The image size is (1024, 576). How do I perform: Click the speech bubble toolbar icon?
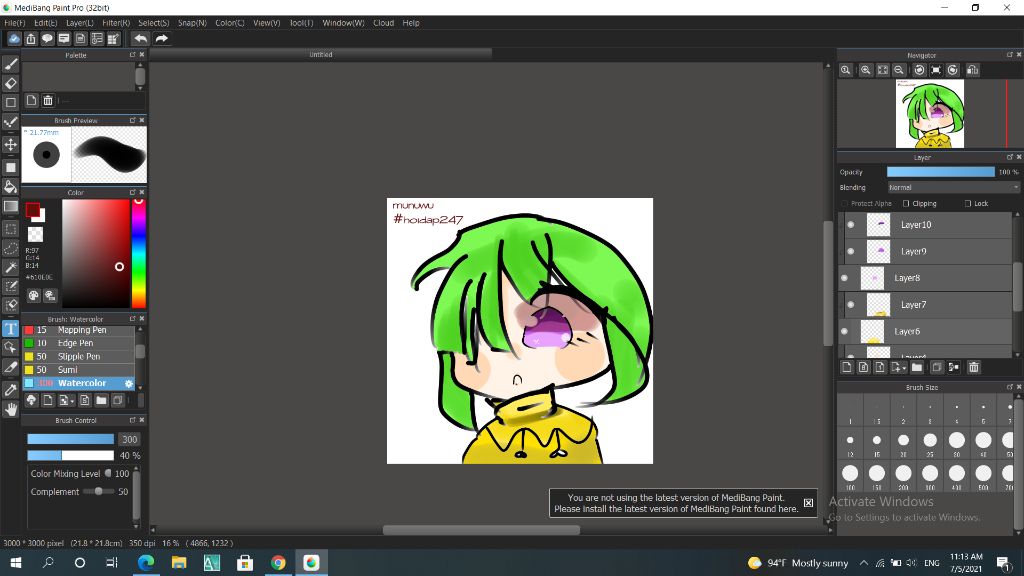click(47, 39)
